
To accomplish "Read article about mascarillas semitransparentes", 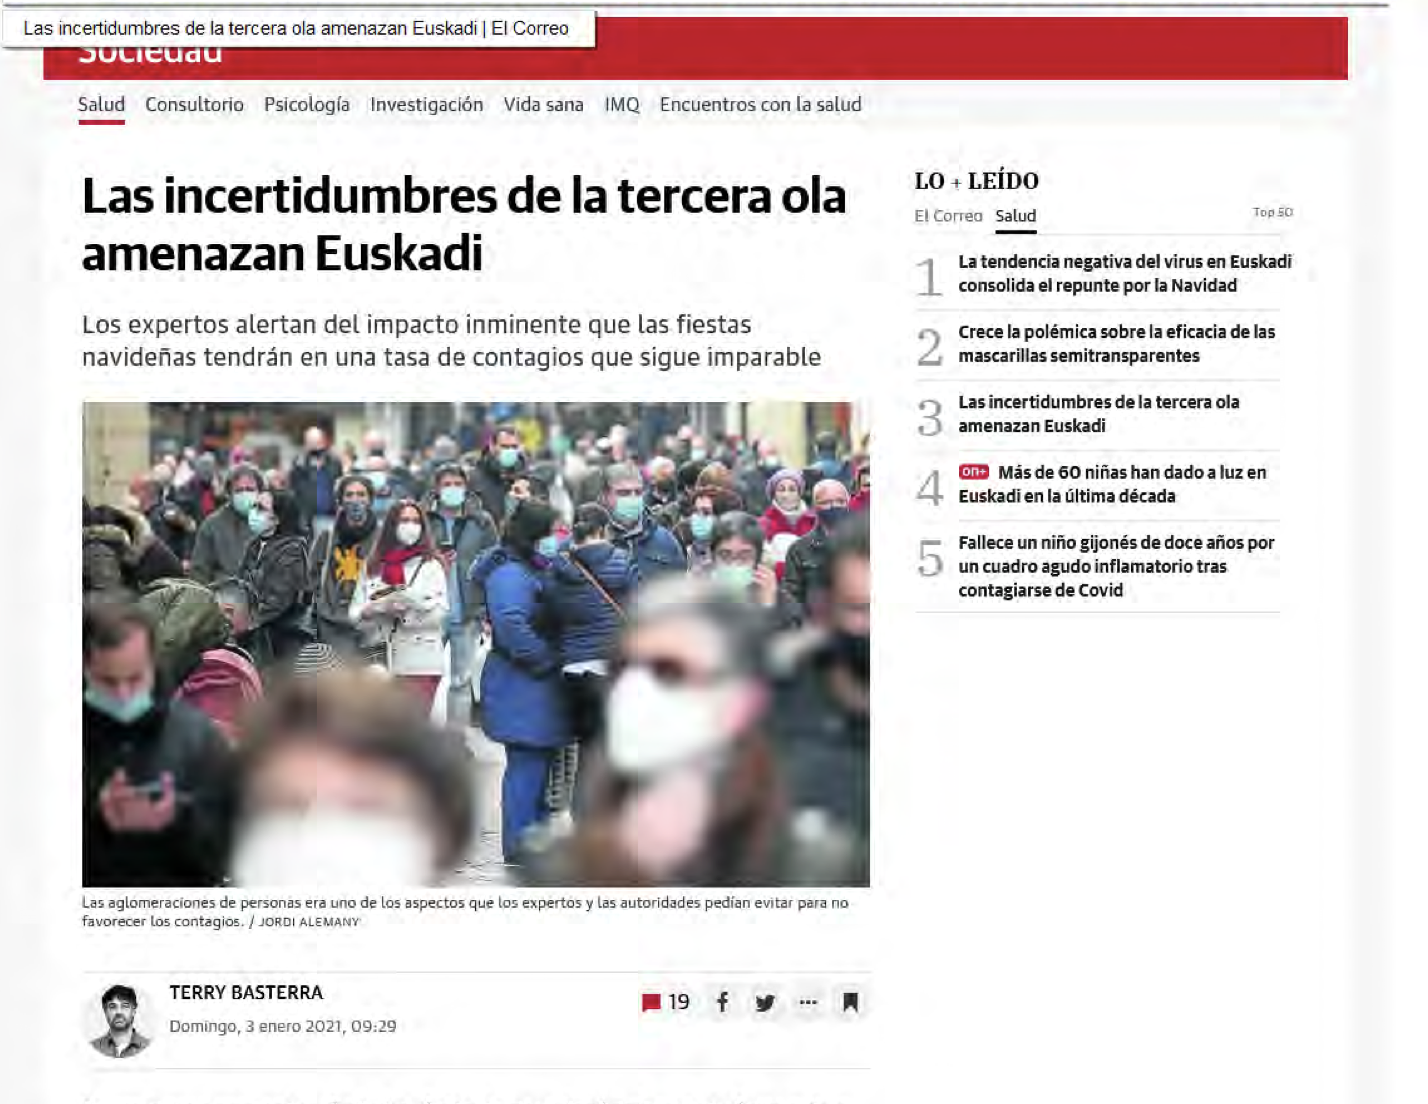I will [1116, 344].
